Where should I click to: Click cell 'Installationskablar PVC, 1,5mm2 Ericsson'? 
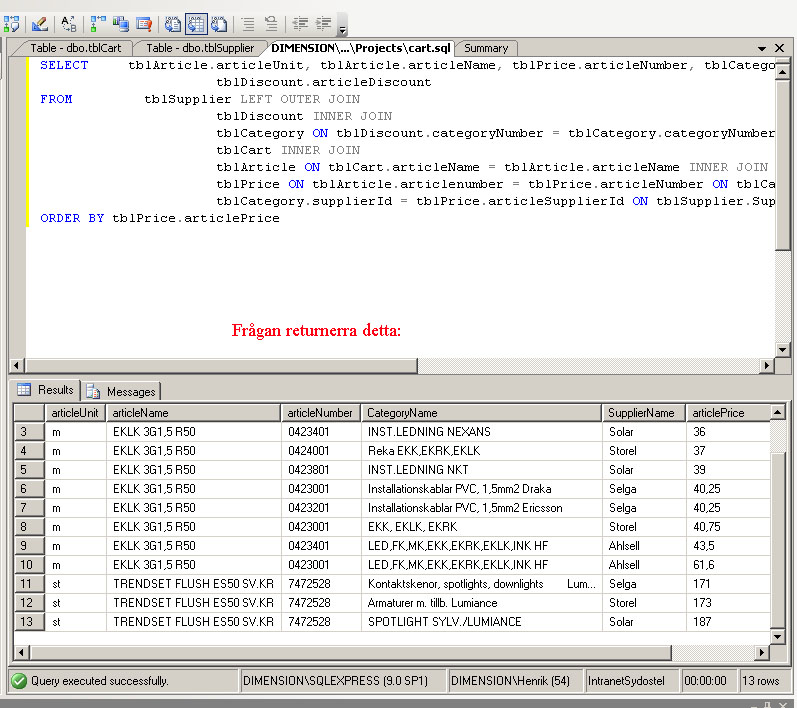coord(481,508)
